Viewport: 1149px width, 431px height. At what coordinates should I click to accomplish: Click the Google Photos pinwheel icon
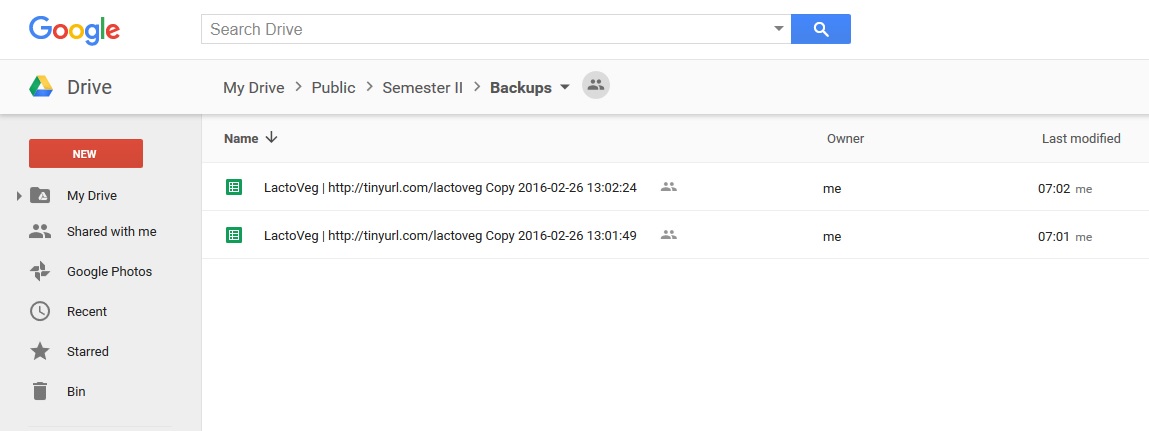point(40,271)
